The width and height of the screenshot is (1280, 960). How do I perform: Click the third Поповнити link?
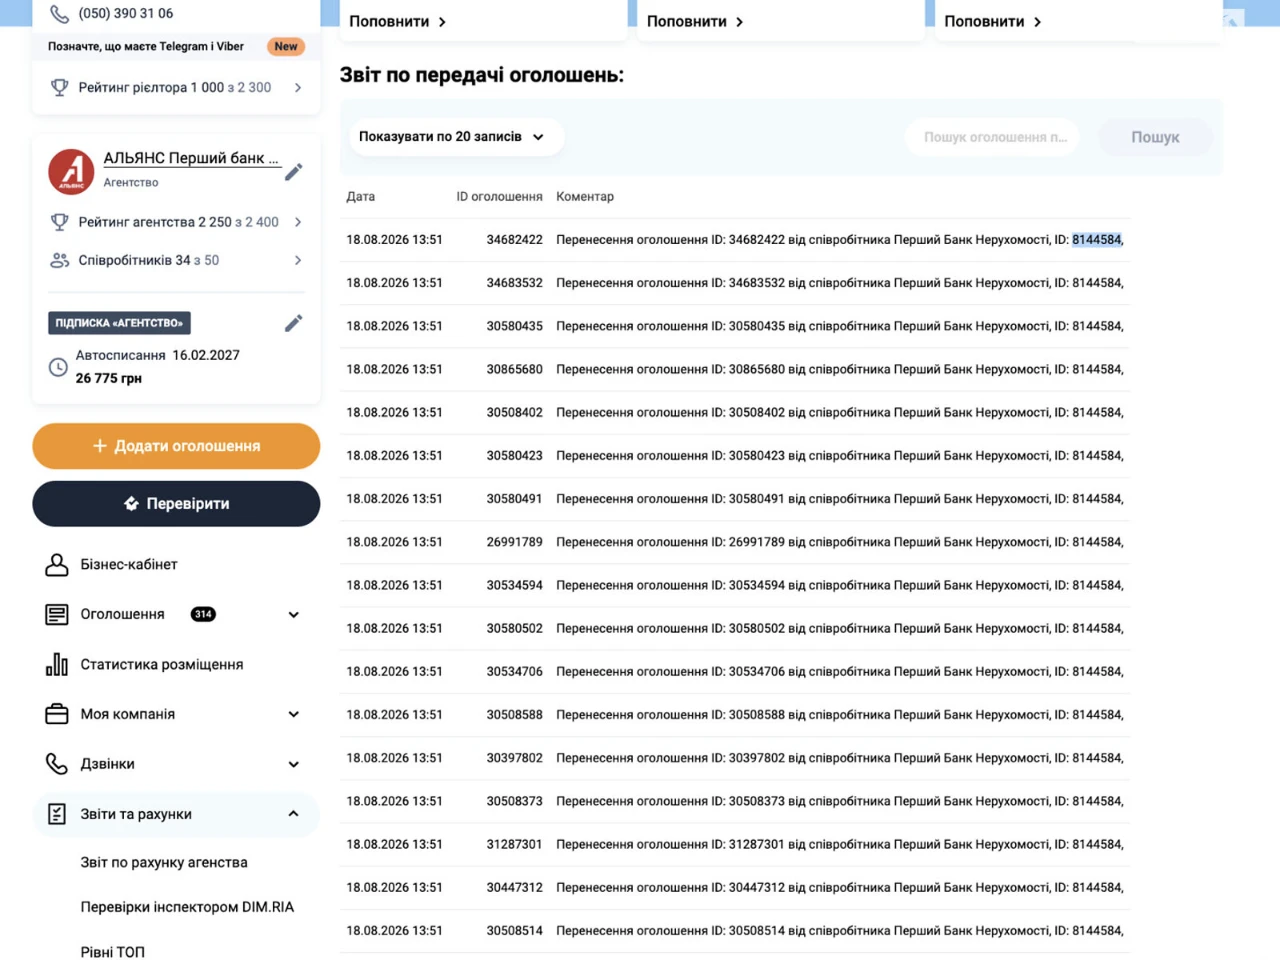pos(993,21)
